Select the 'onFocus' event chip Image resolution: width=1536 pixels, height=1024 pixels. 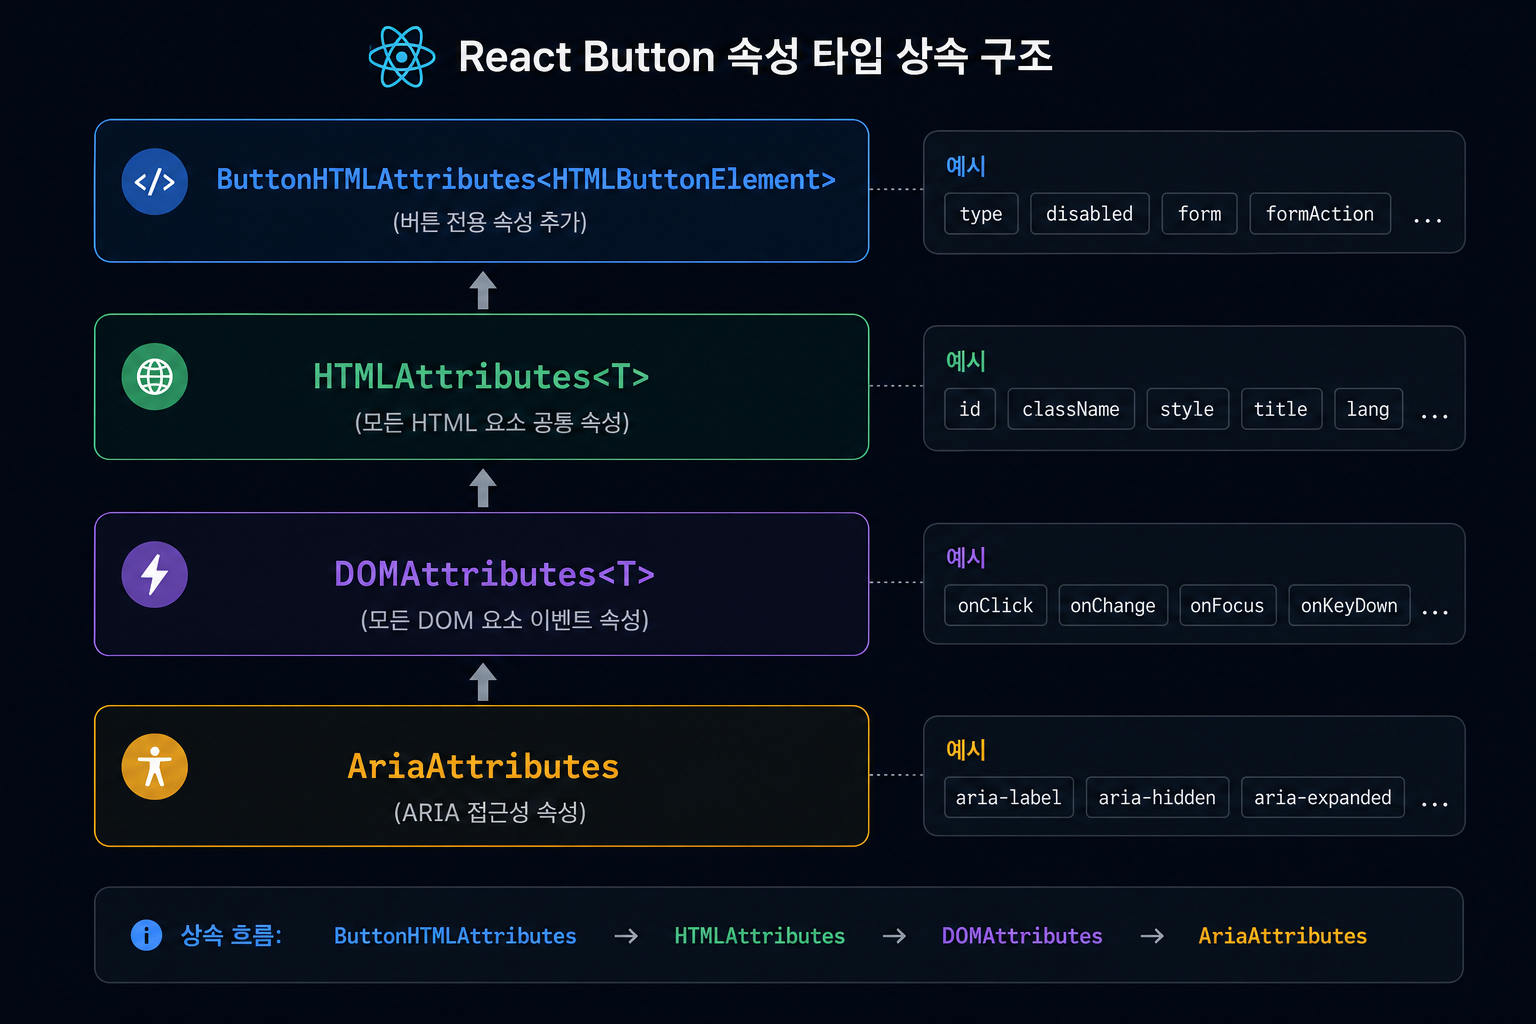pos(1227,605)
